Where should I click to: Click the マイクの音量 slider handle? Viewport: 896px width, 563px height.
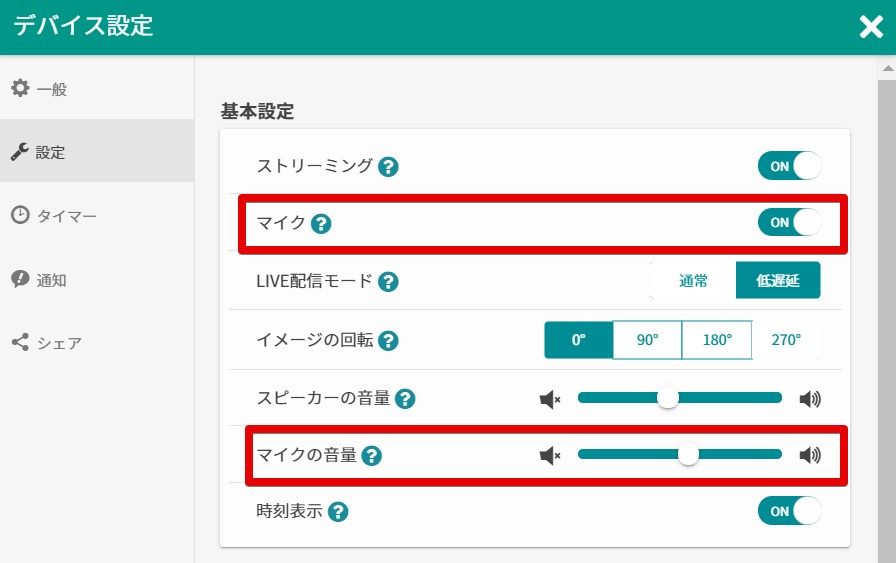click(688, 454)
